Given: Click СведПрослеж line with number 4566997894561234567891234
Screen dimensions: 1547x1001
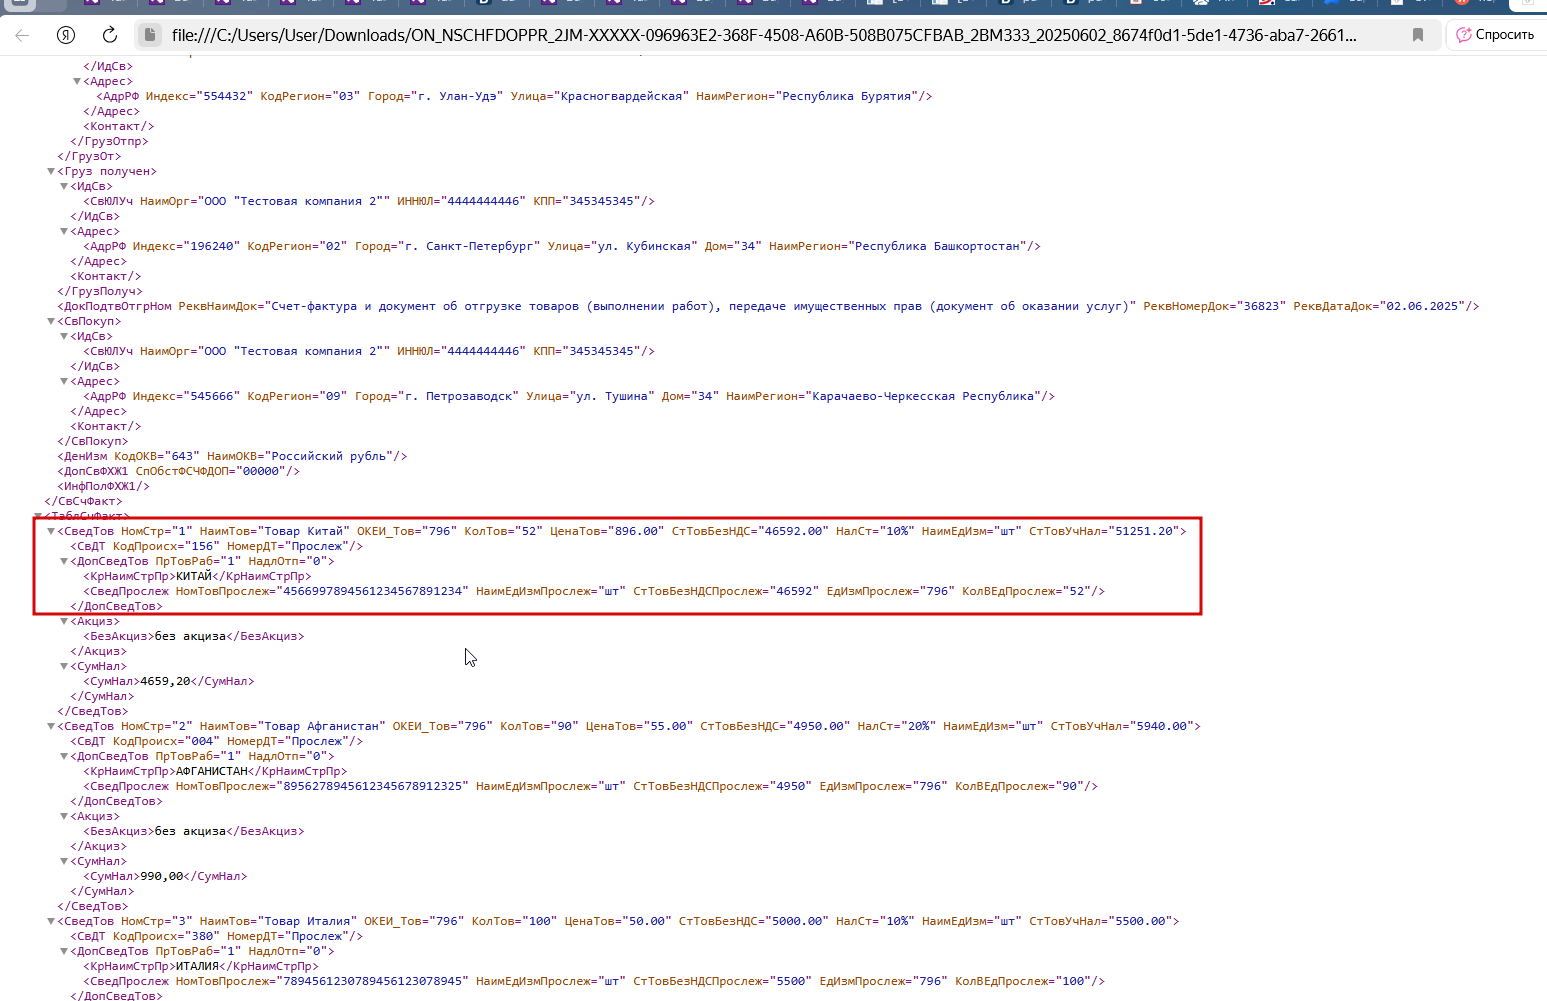Looking at the screenshot, I should point(594,592).
